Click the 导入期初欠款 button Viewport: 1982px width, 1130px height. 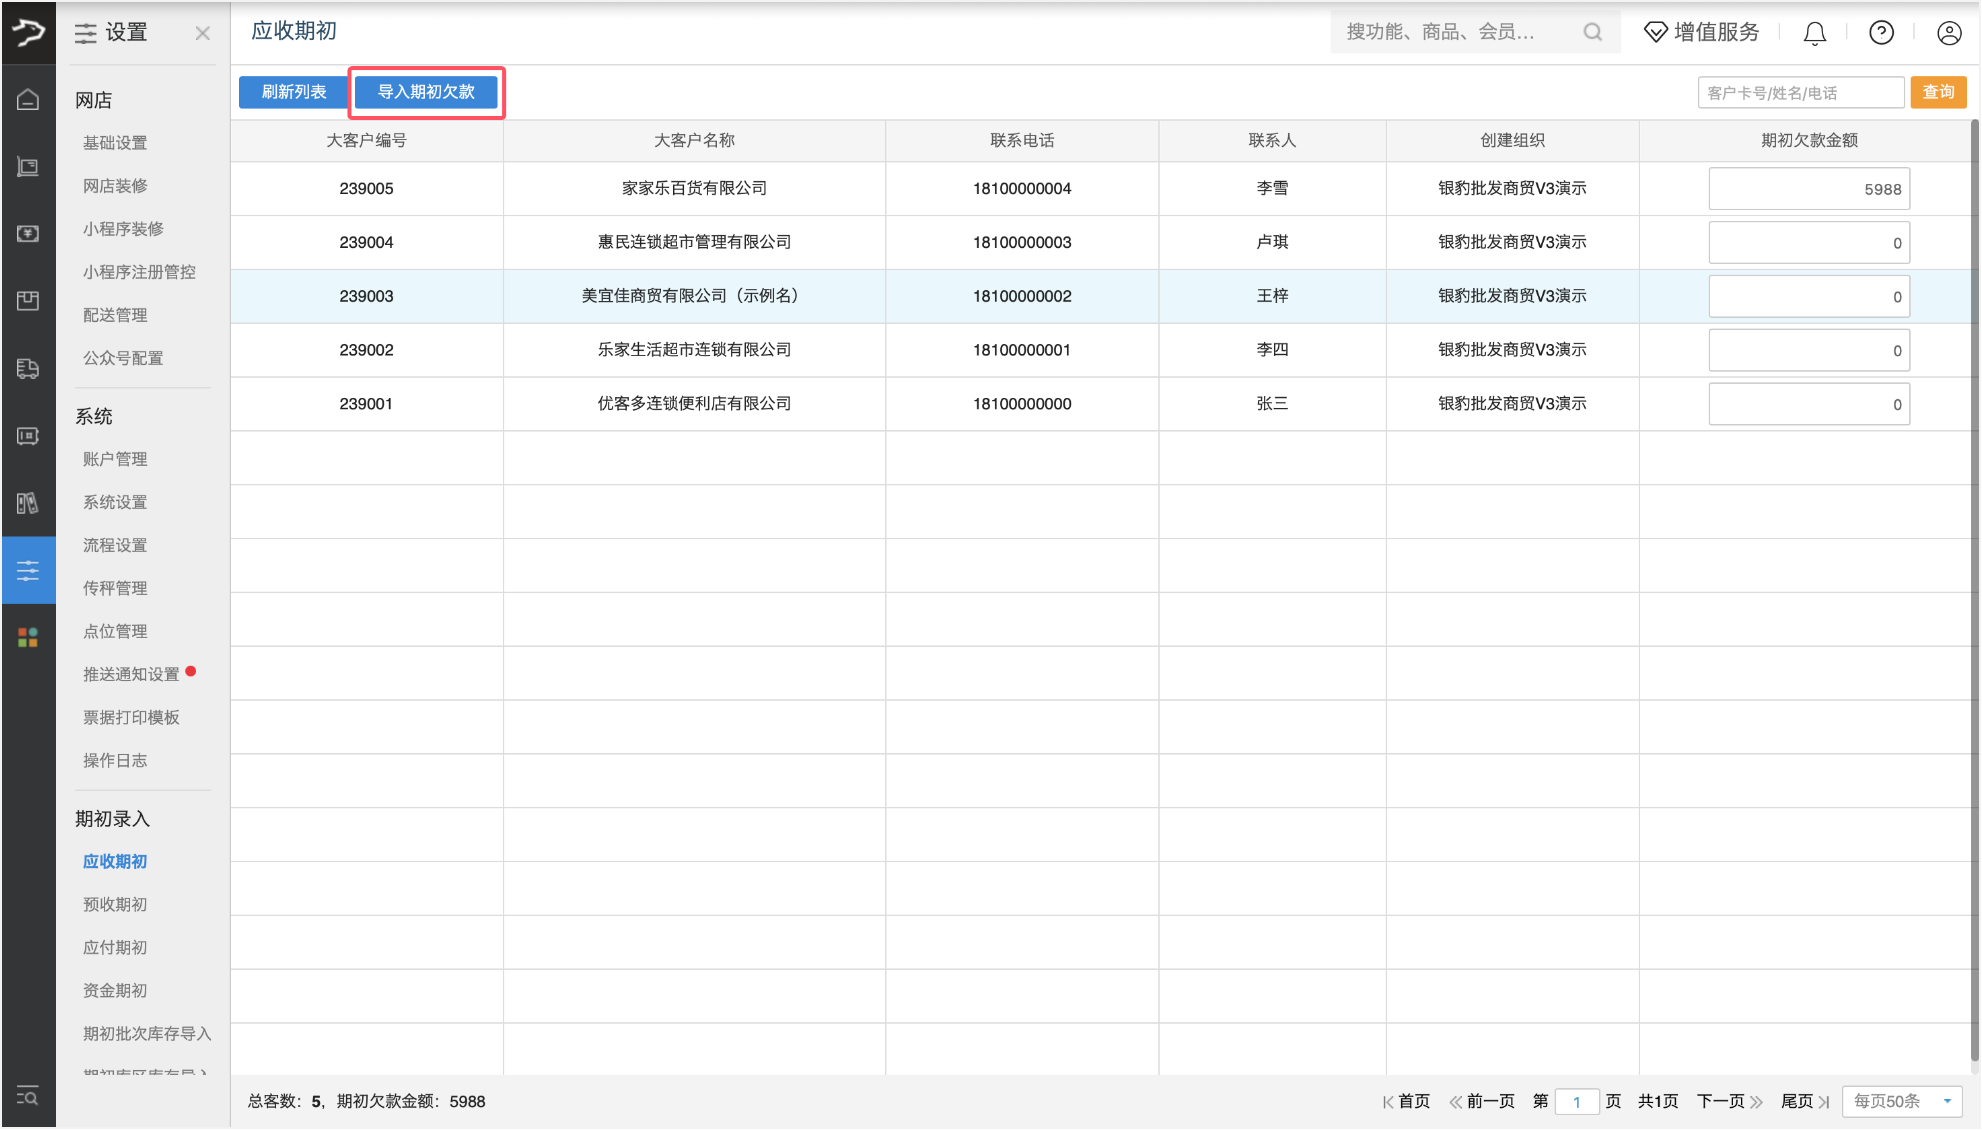point(427,92)
